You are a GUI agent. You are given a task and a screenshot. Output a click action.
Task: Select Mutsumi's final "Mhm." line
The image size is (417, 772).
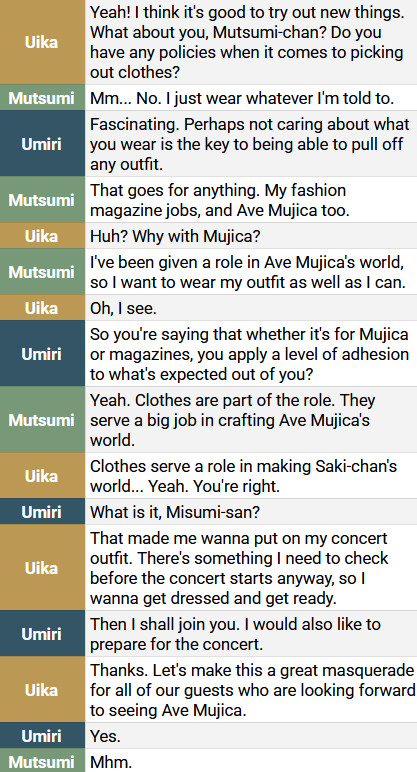point(111,762)
